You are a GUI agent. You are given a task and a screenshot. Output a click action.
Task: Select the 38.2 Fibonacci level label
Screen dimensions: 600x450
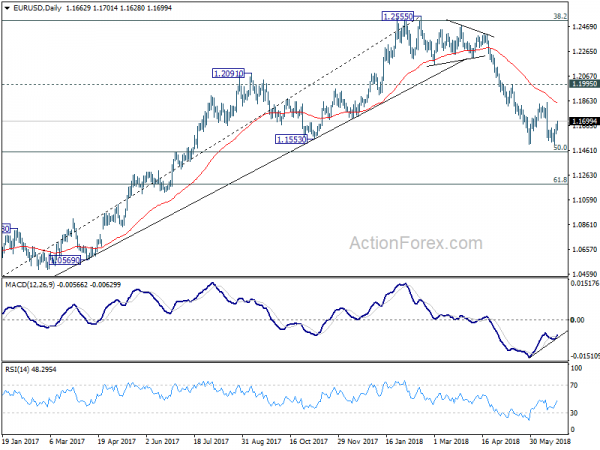[x=560, y=16]
